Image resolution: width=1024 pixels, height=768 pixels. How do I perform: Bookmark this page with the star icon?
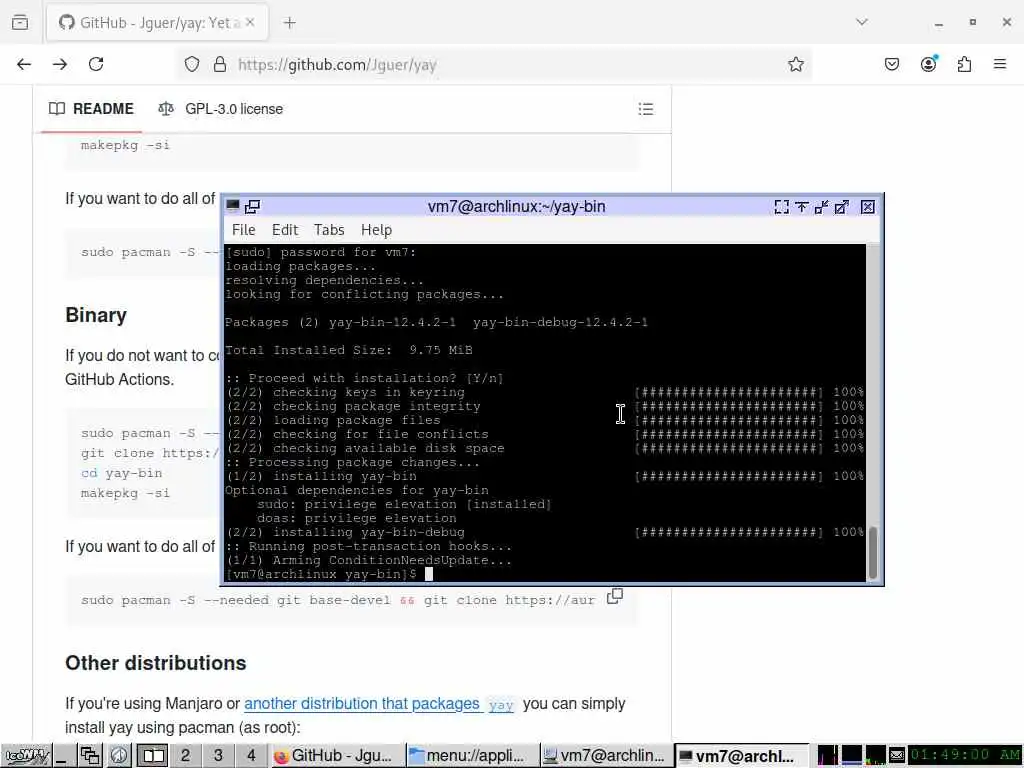(x=795, y=64)
